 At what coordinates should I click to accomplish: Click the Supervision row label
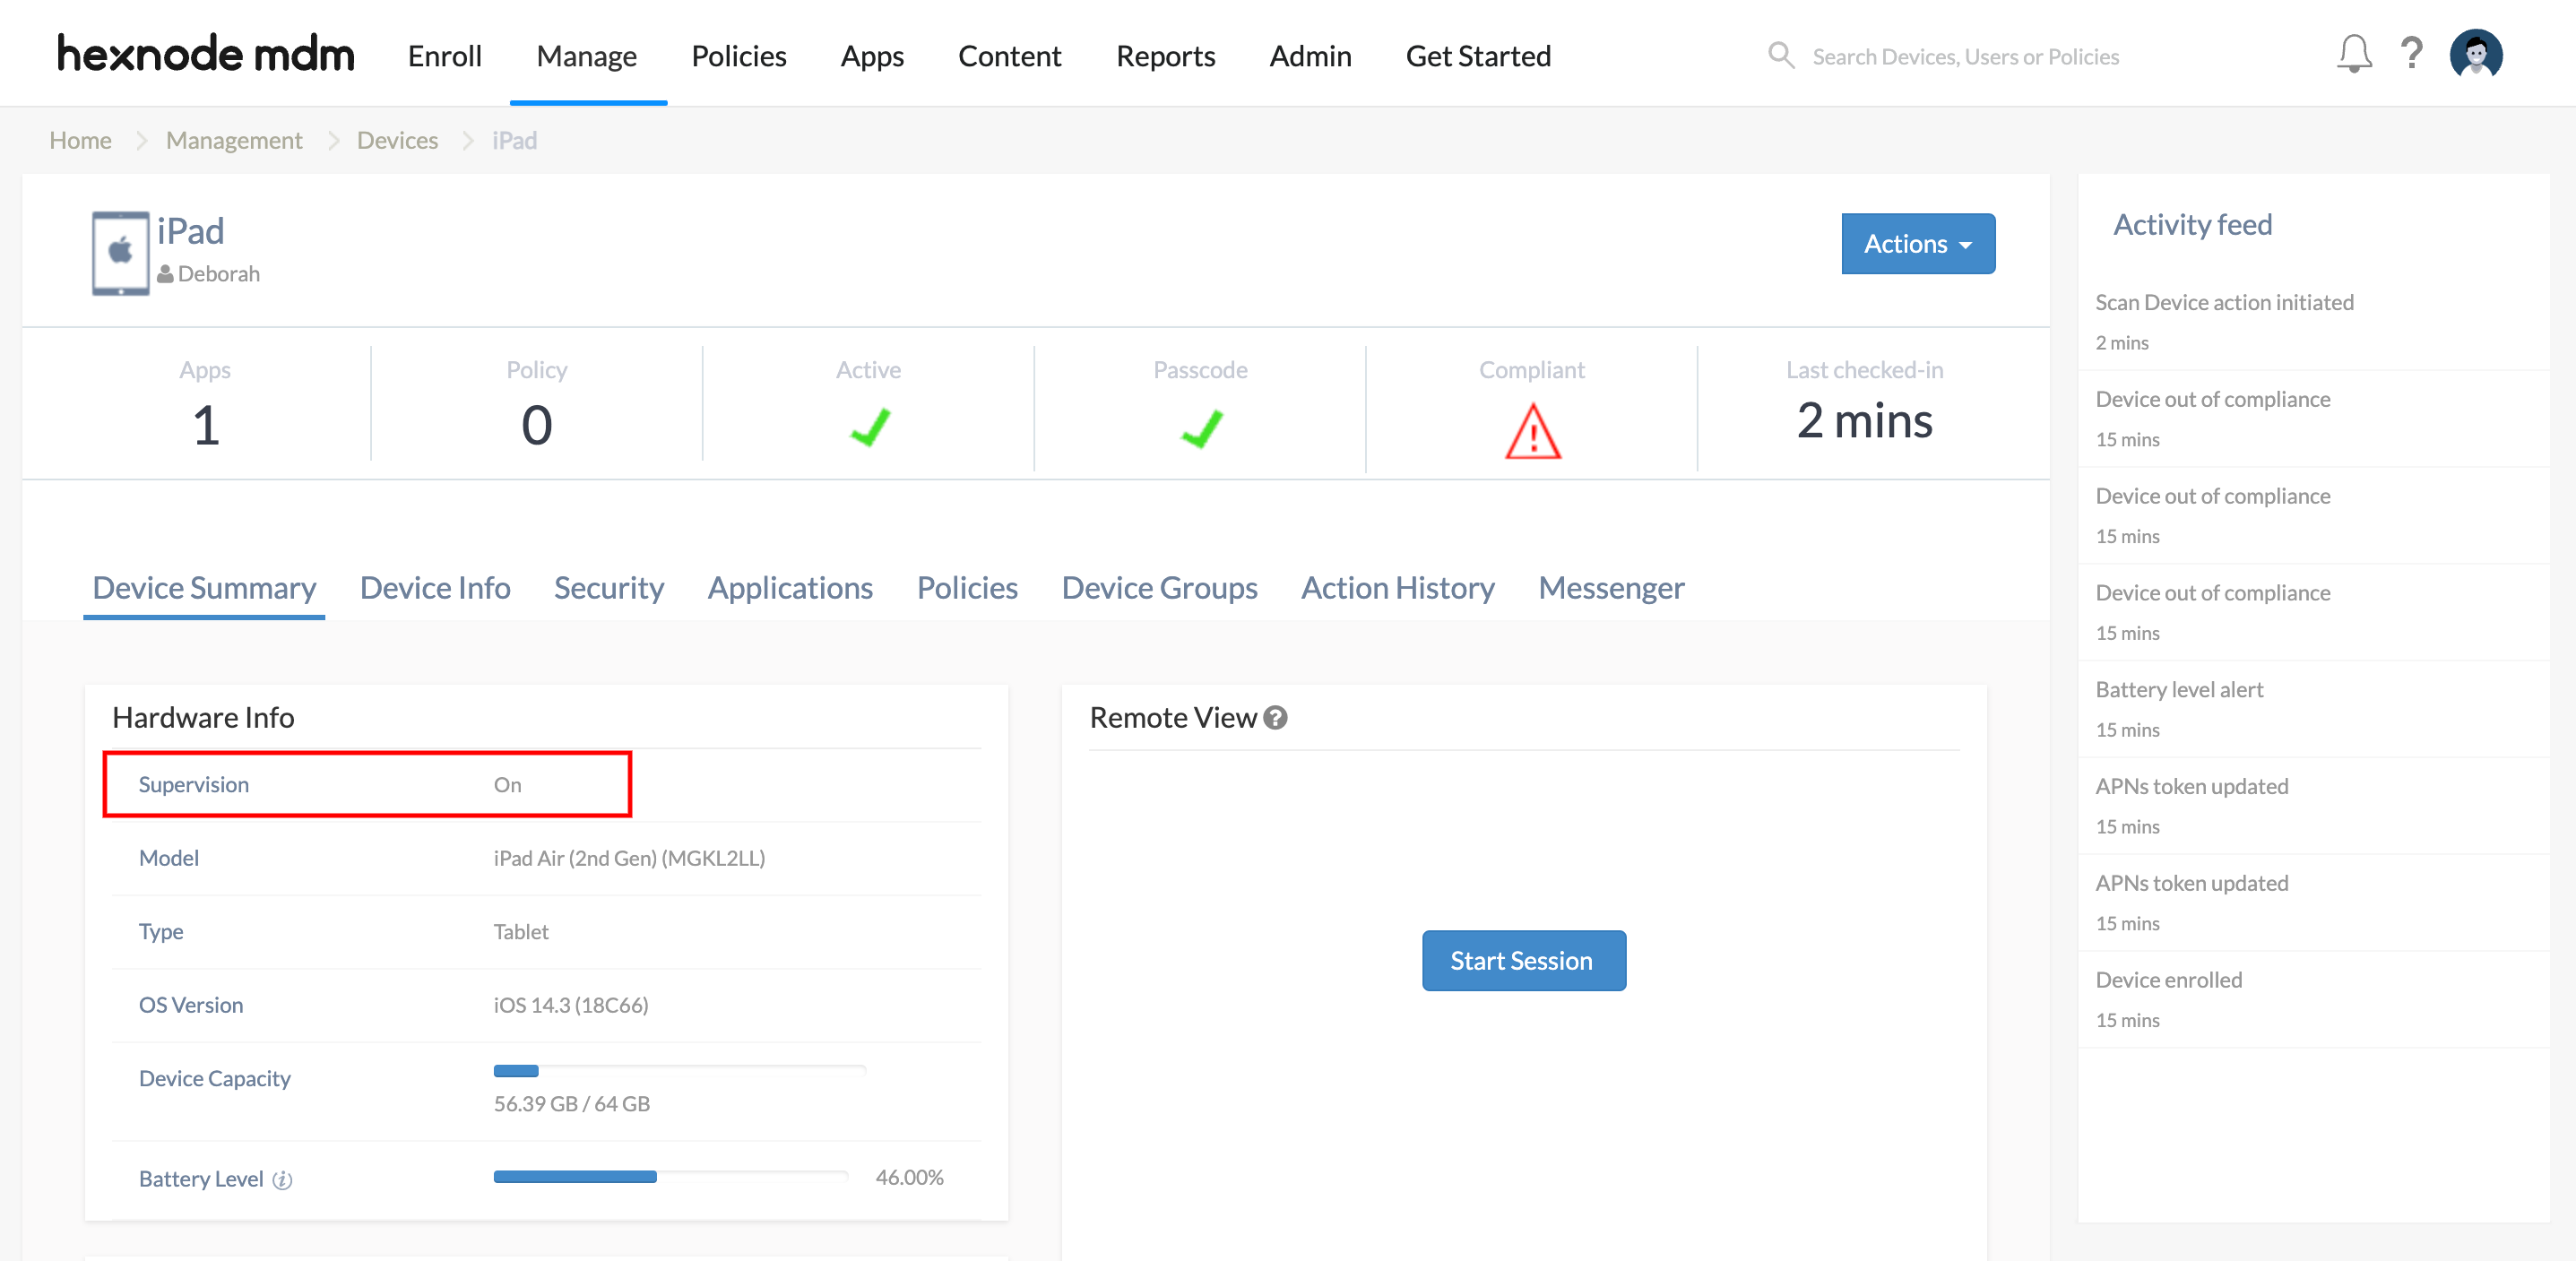click(193, 784)
